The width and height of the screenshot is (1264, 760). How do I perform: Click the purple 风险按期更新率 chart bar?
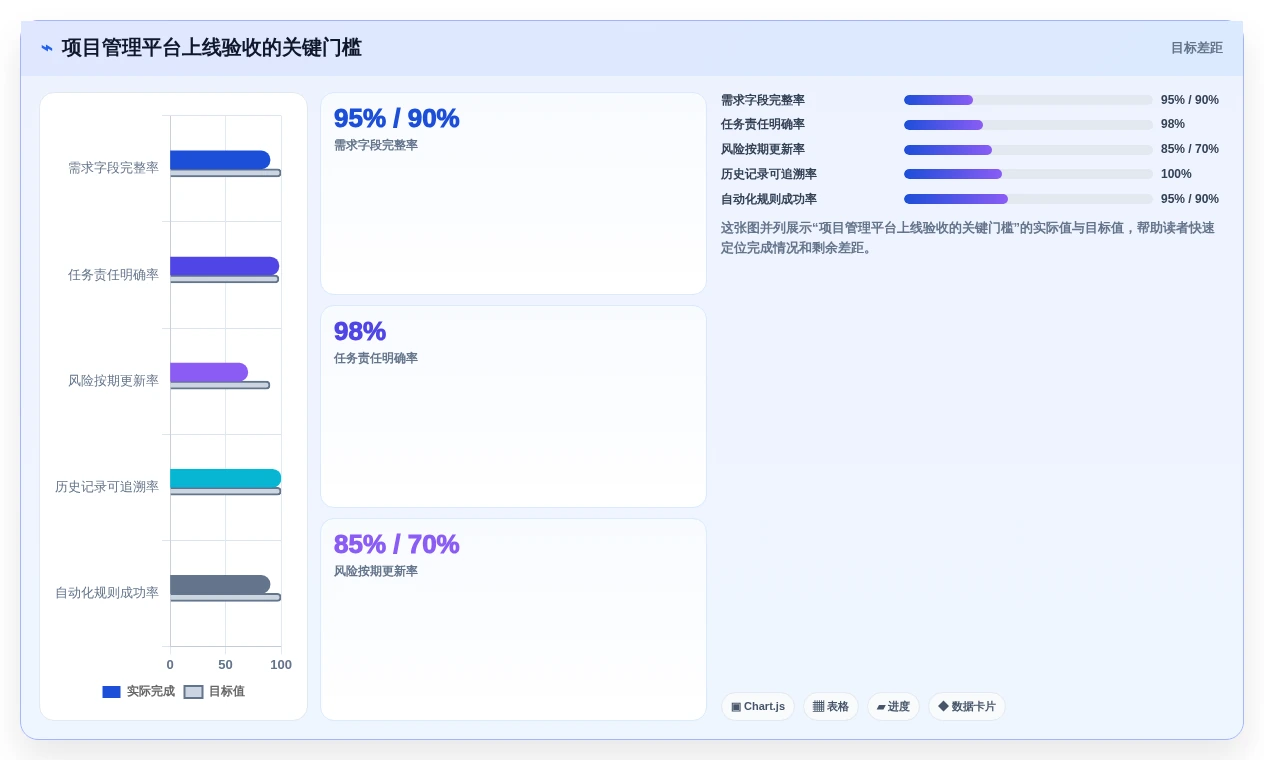click(x=209, y=372)
